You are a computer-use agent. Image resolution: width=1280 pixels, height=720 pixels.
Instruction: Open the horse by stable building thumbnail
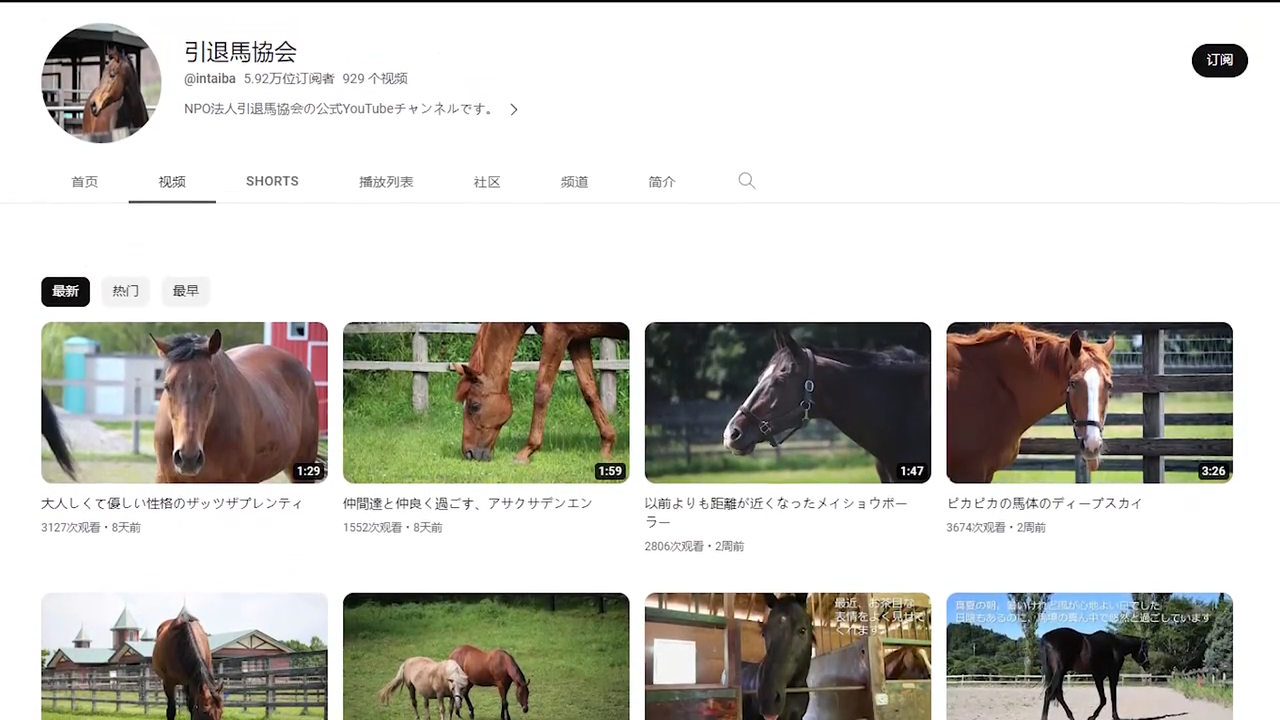point(184,656)
